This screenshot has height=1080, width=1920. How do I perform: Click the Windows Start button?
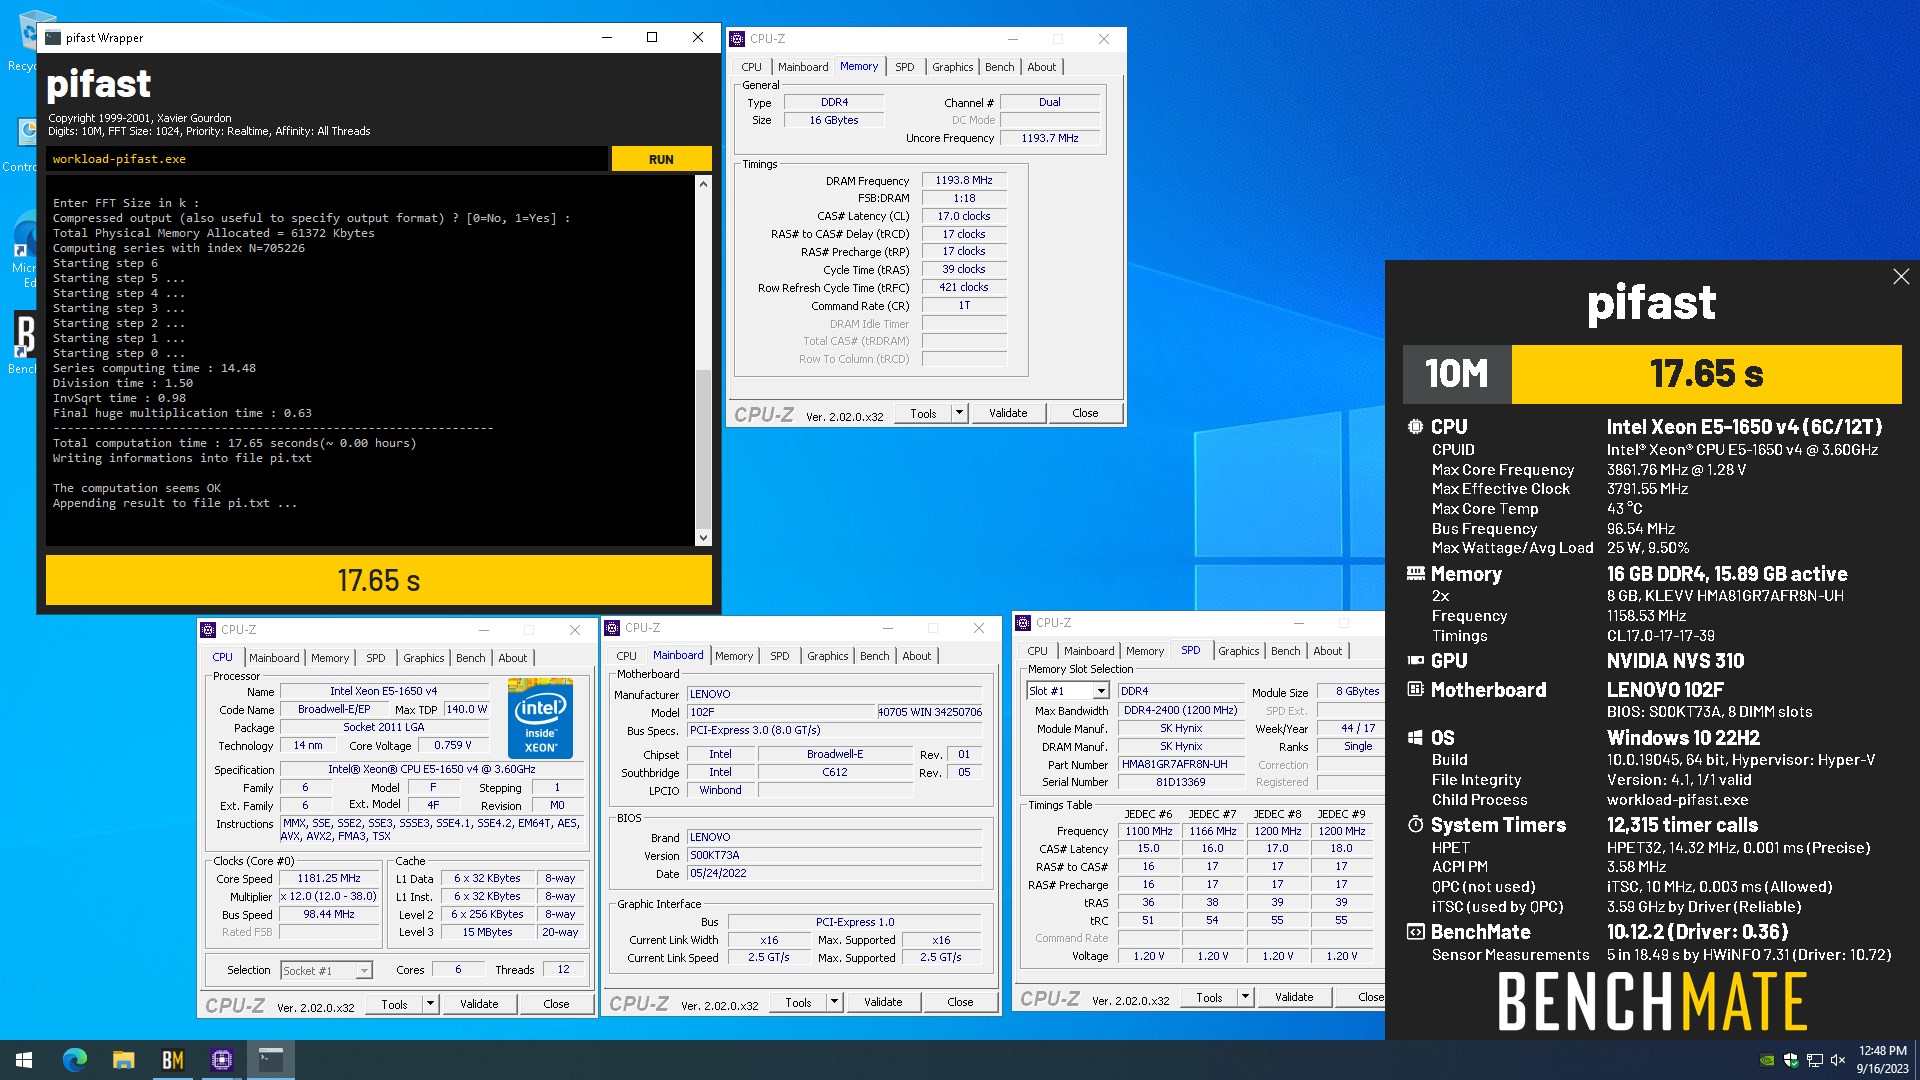(x=24, y=1060)
